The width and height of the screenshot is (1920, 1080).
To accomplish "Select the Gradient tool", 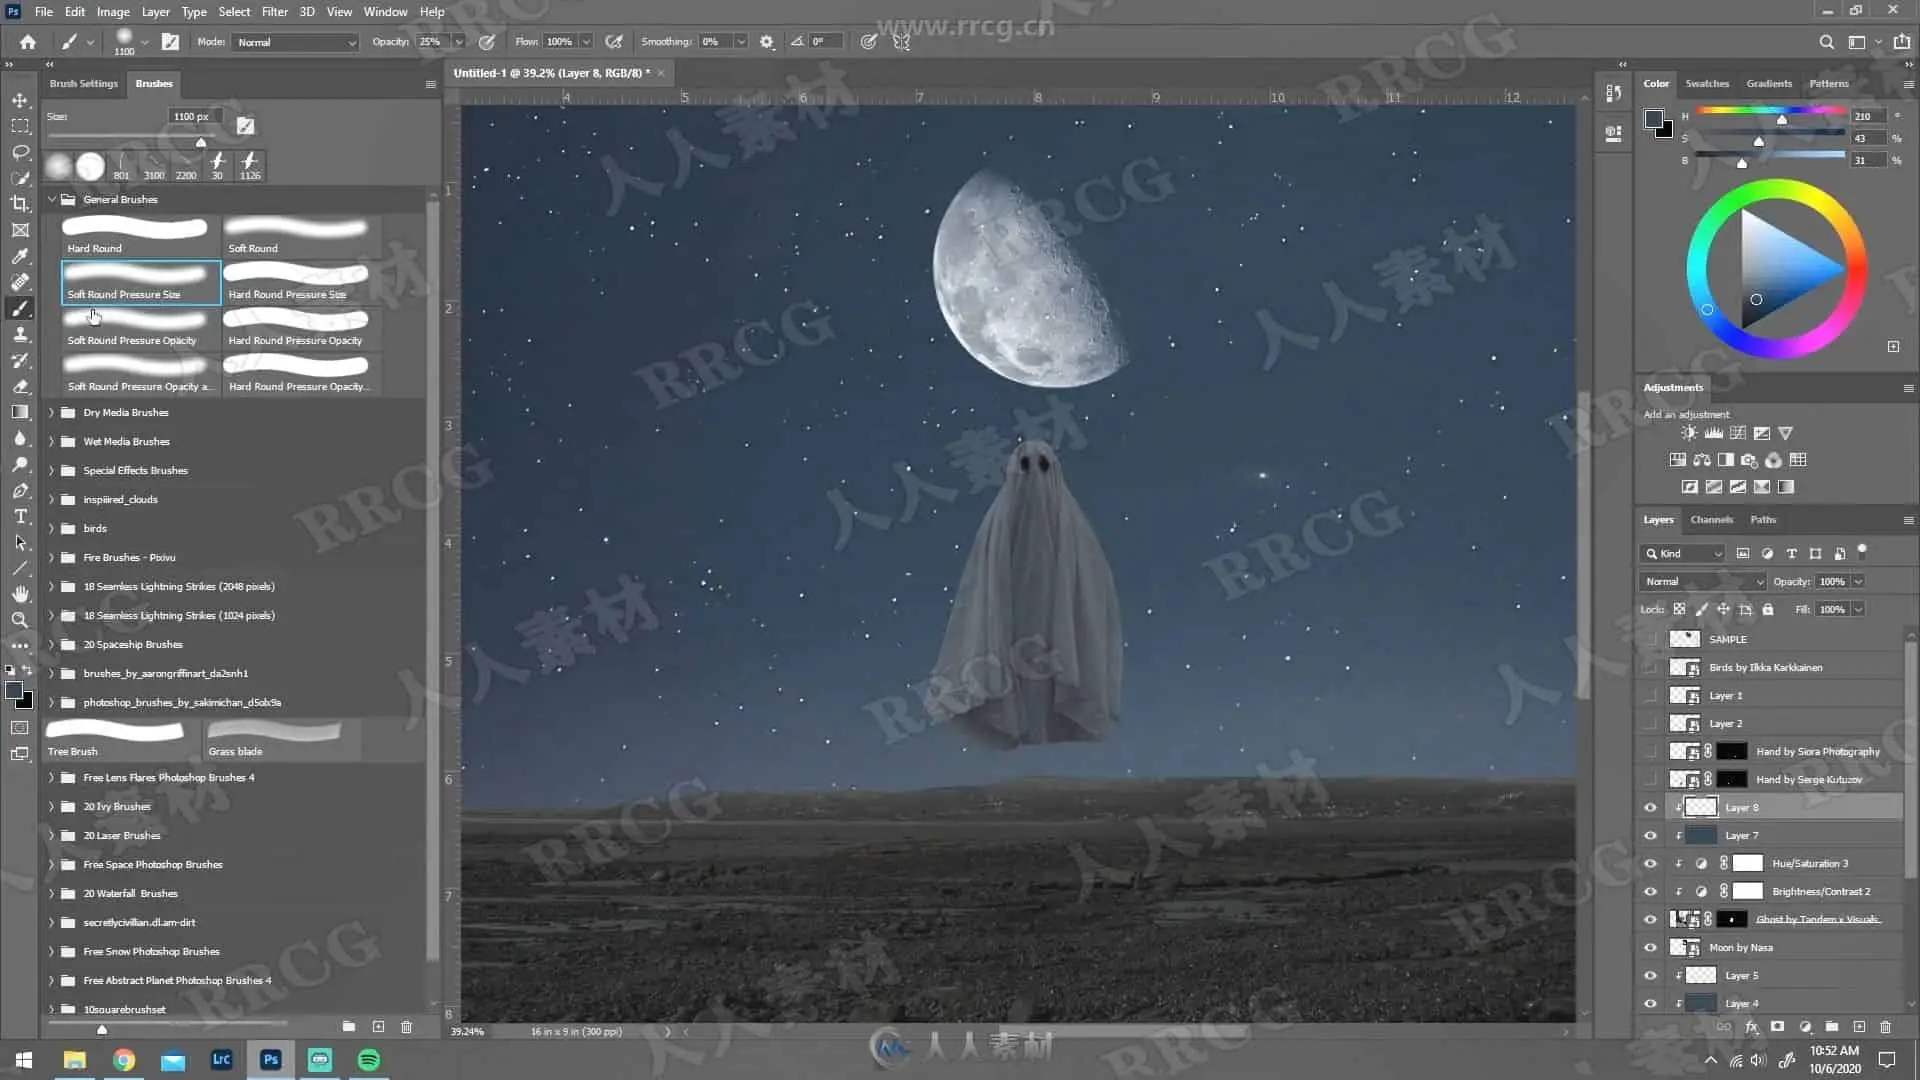I will (x=20, y=412).
